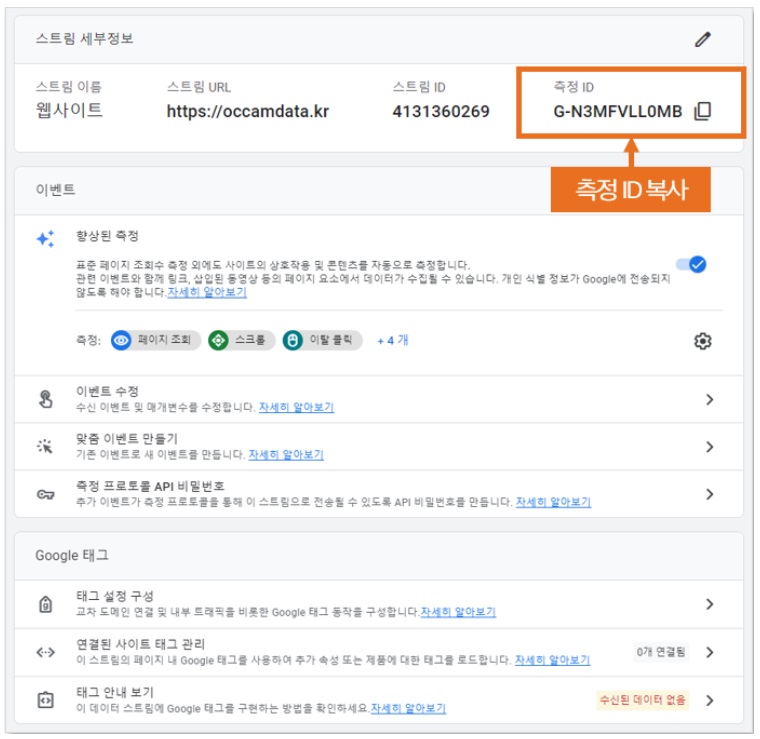Screen dimensions: 760x739
Task: Select the measurement ID G-N3MFVLL0MB text
Action: click(x=618, y=111)
